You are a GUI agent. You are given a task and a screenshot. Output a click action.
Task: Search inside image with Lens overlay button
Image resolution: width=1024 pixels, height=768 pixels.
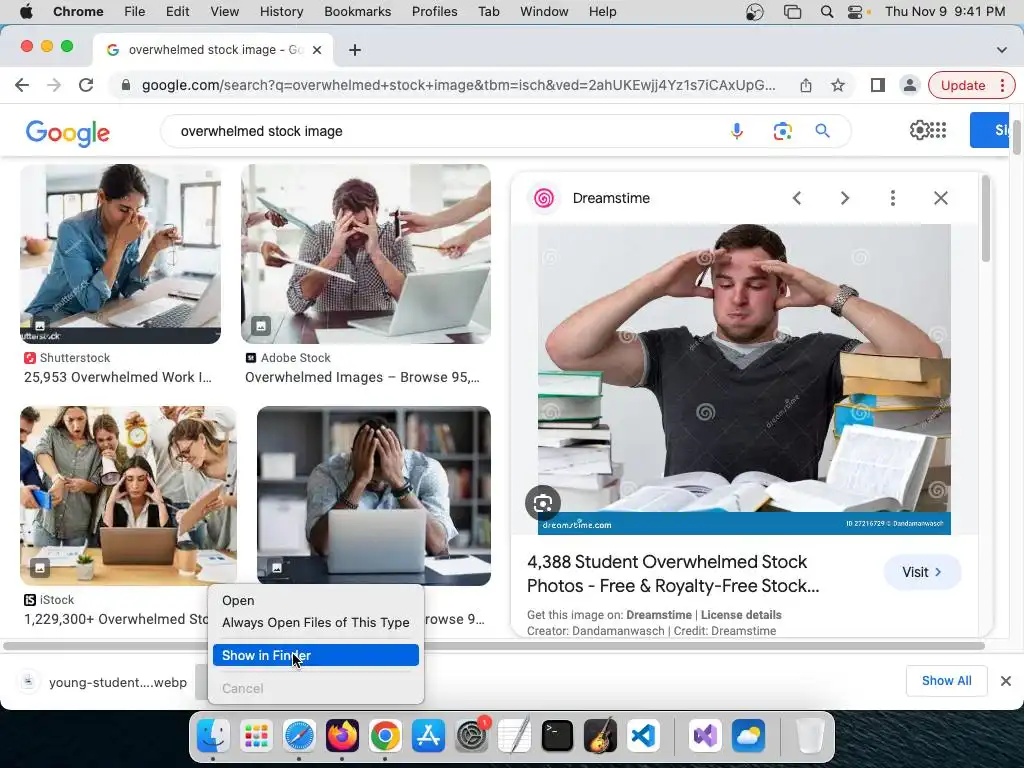click(x=543, y=503)
